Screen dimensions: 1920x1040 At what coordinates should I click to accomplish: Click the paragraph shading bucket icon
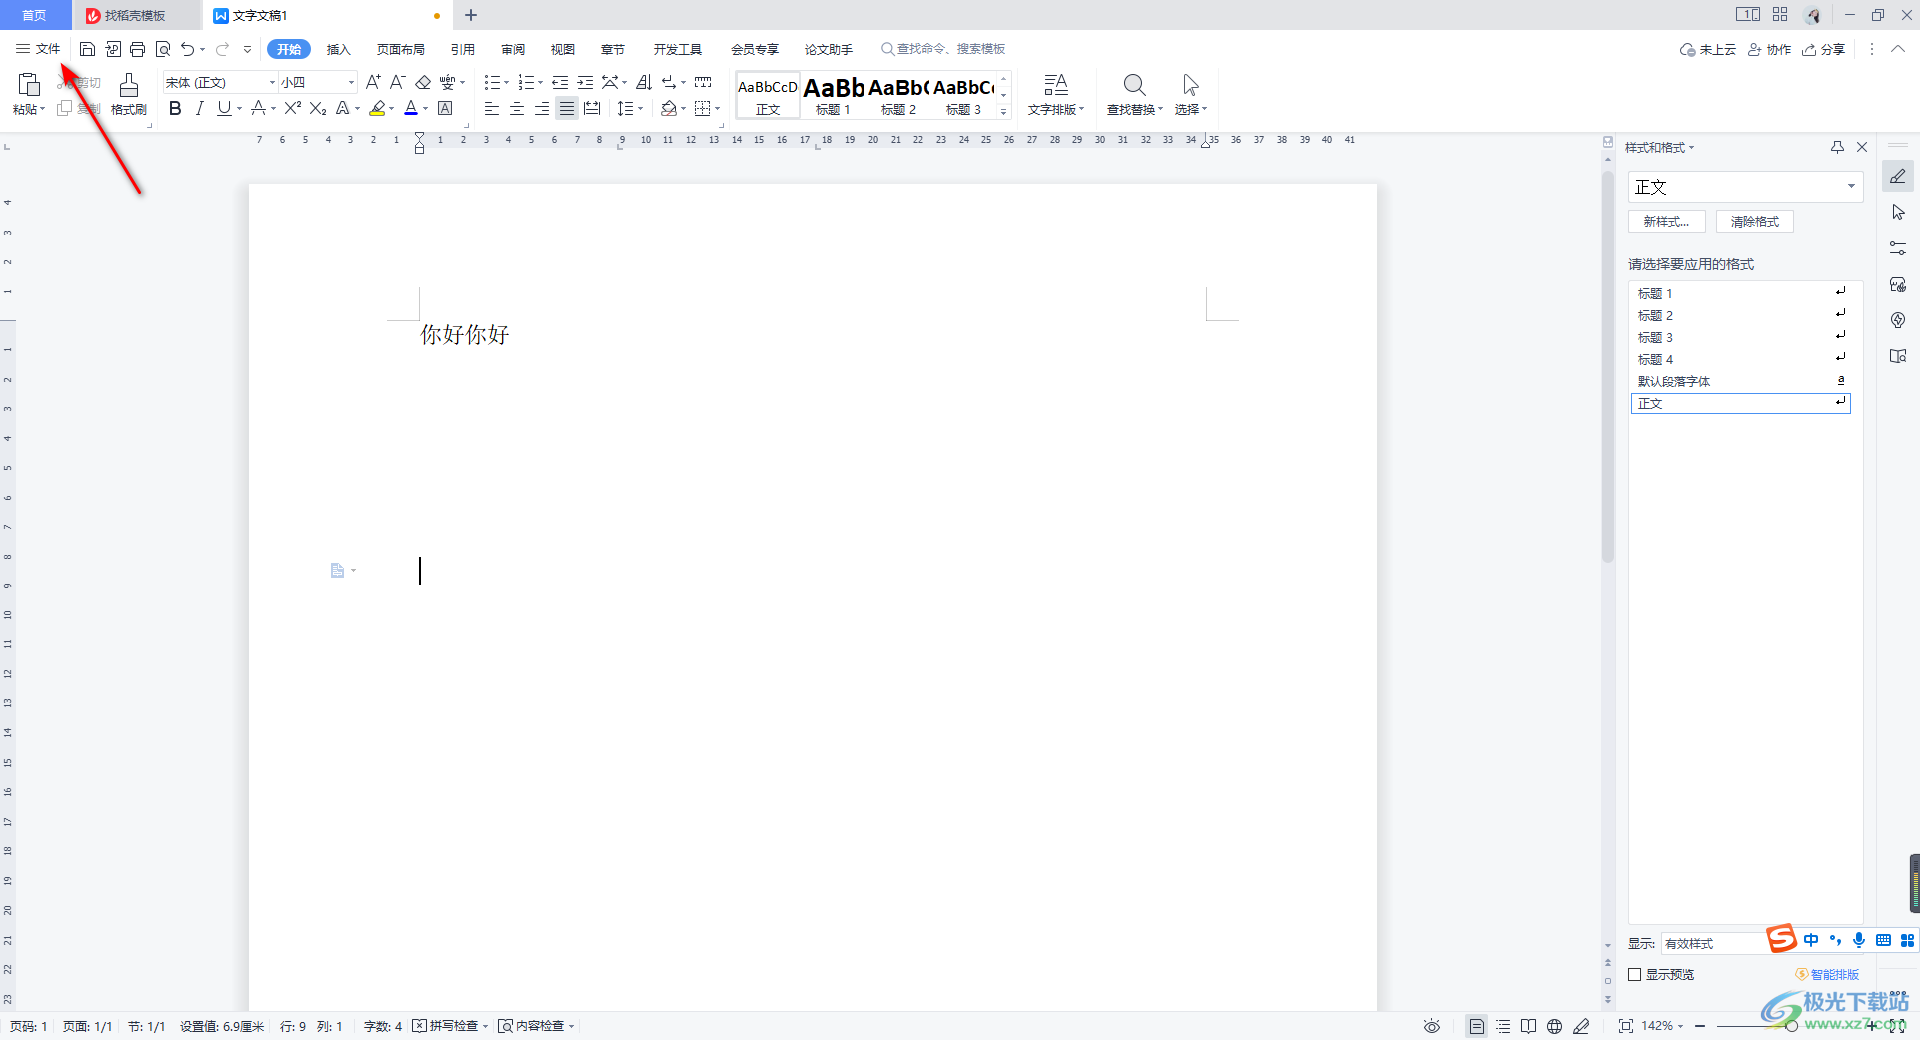click(x=668, y=108)
